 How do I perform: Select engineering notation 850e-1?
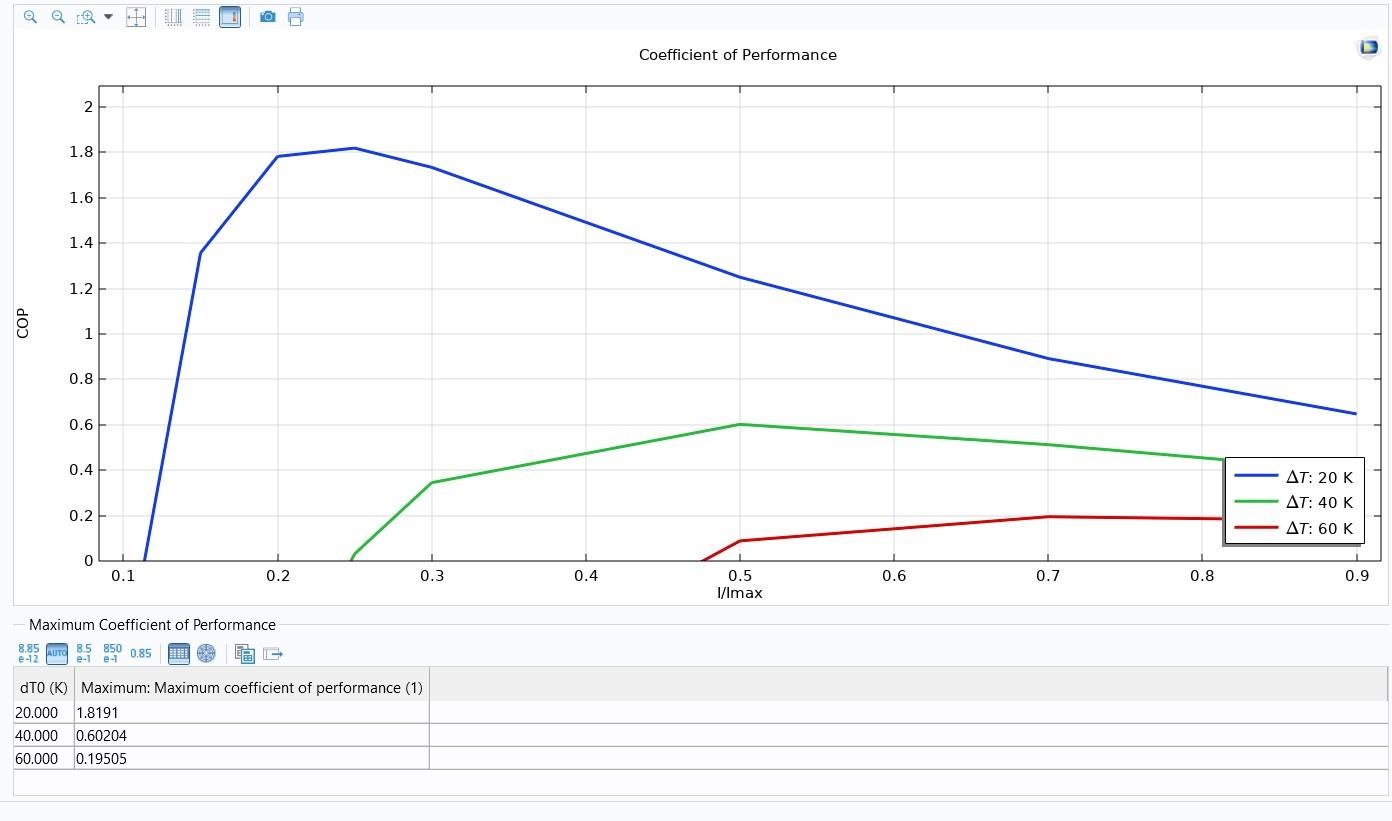(112, 653)
